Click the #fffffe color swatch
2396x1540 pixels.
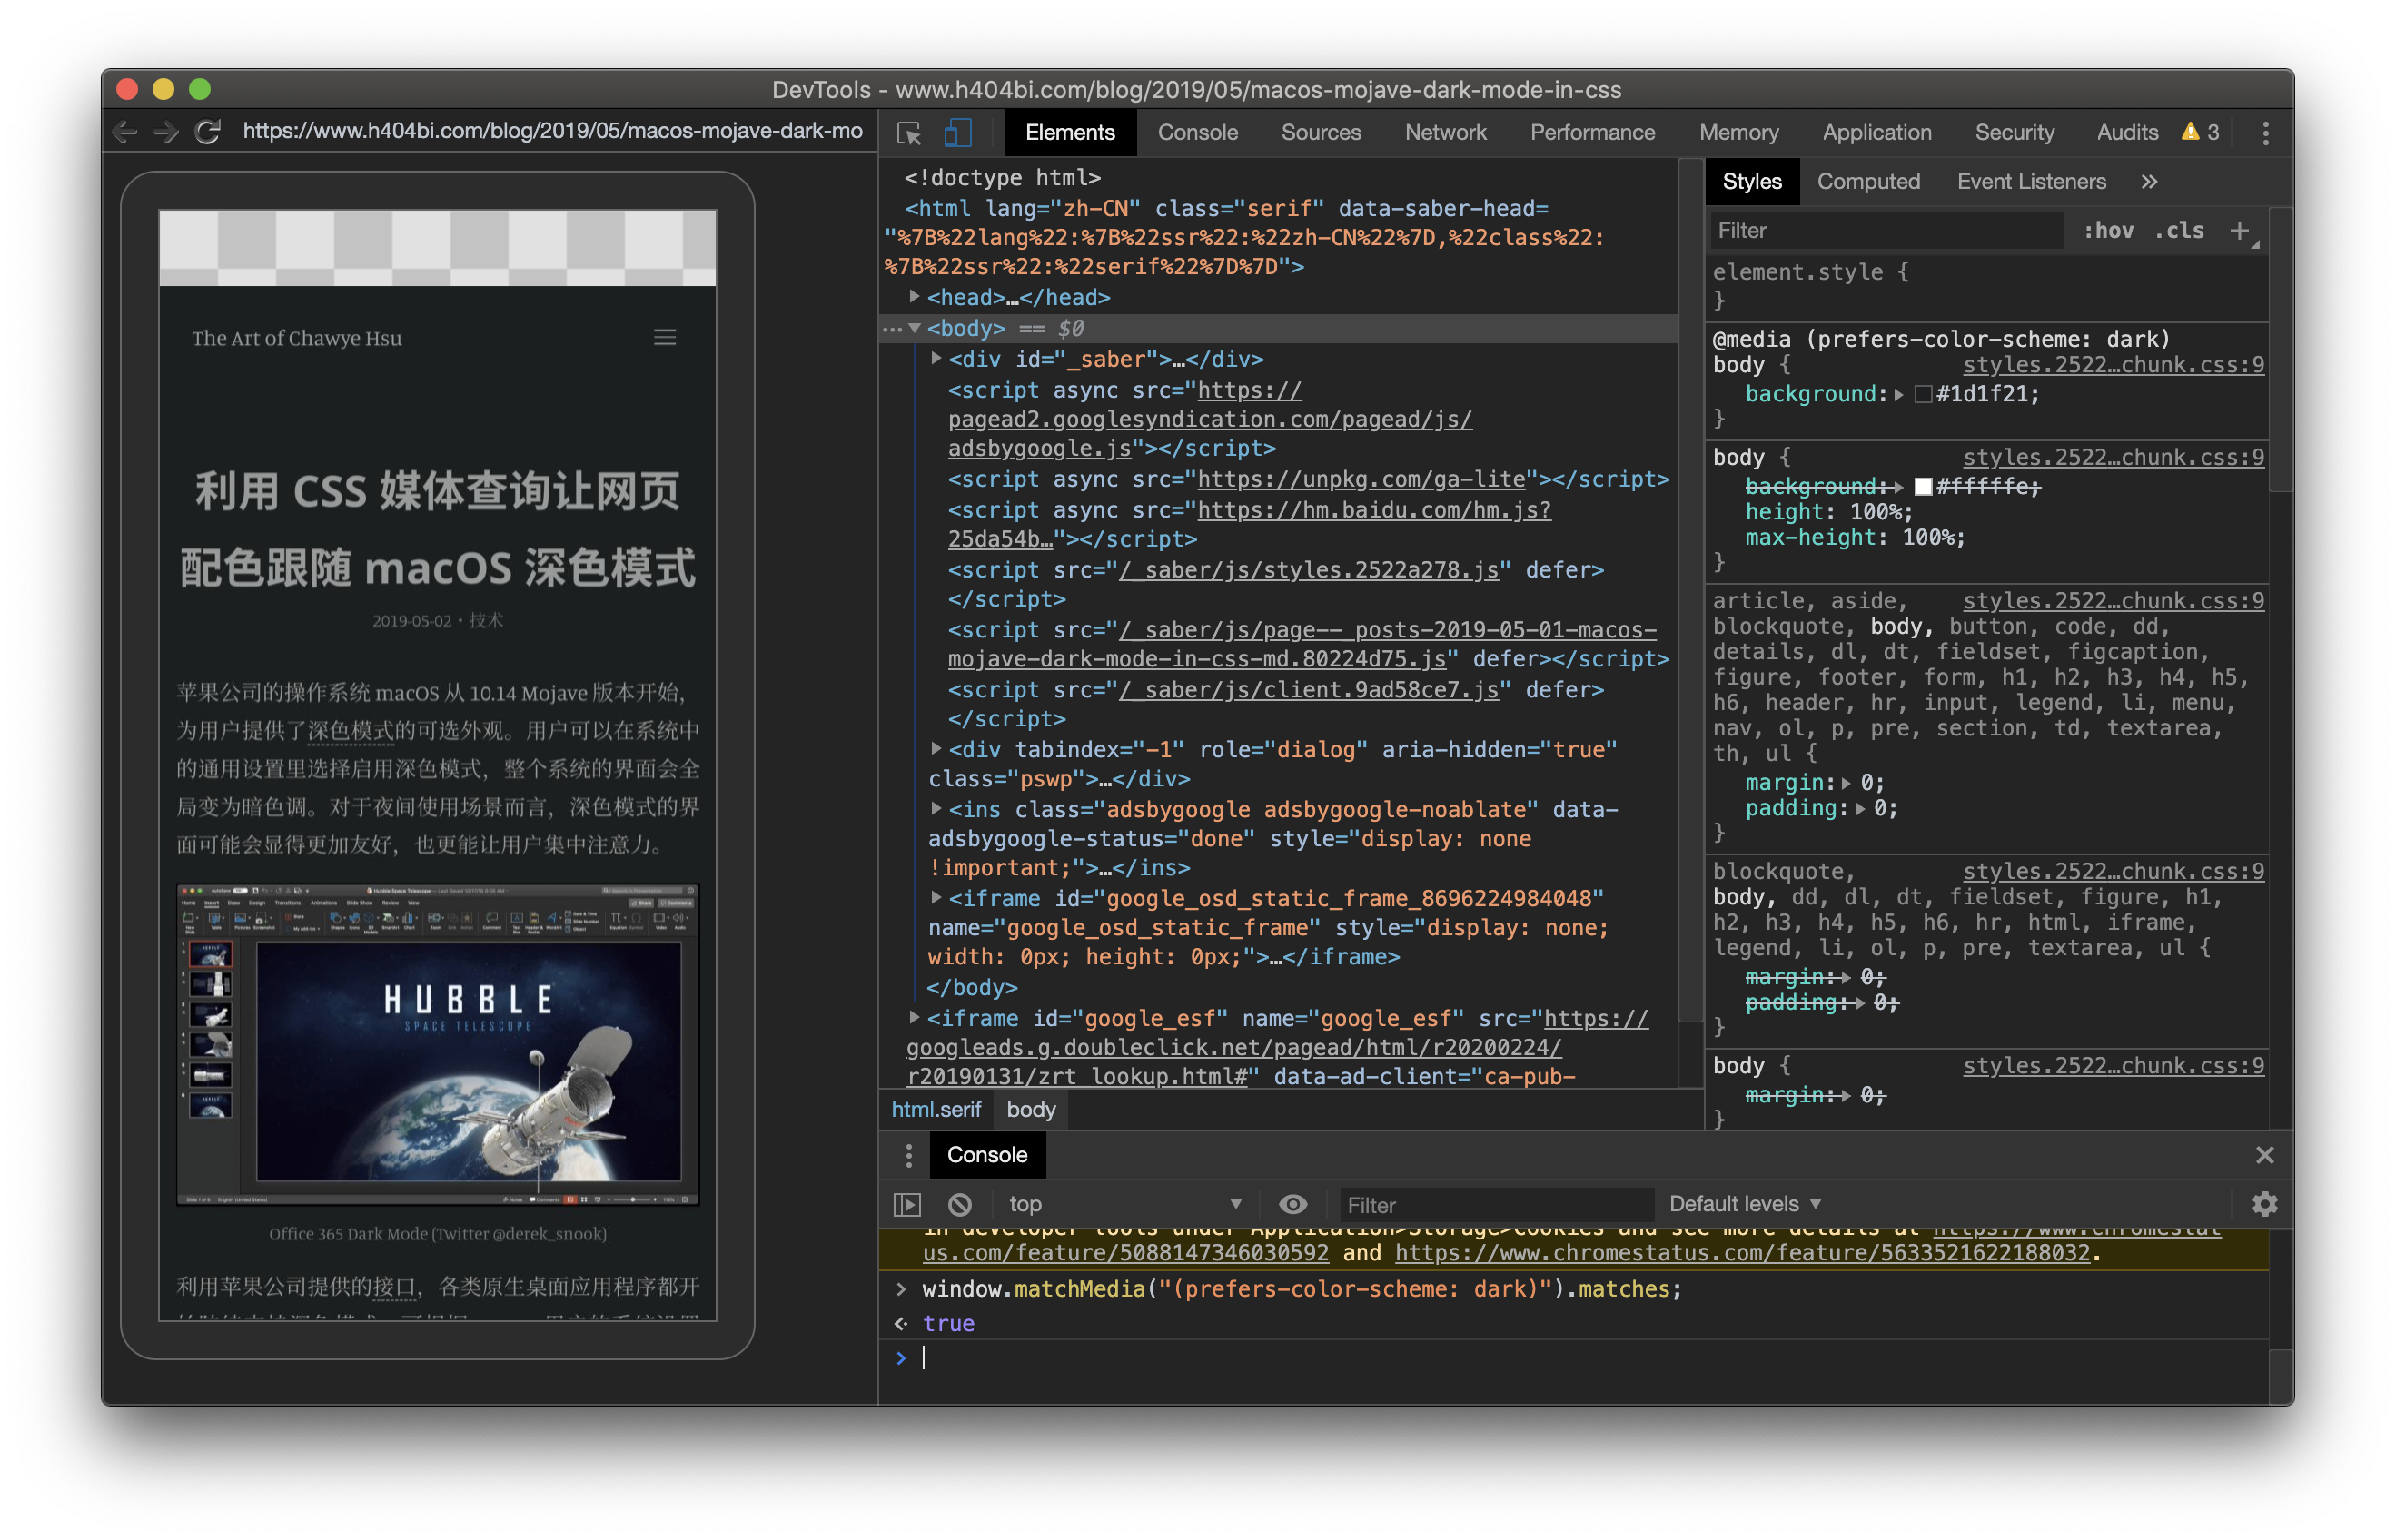(1923, 487)
